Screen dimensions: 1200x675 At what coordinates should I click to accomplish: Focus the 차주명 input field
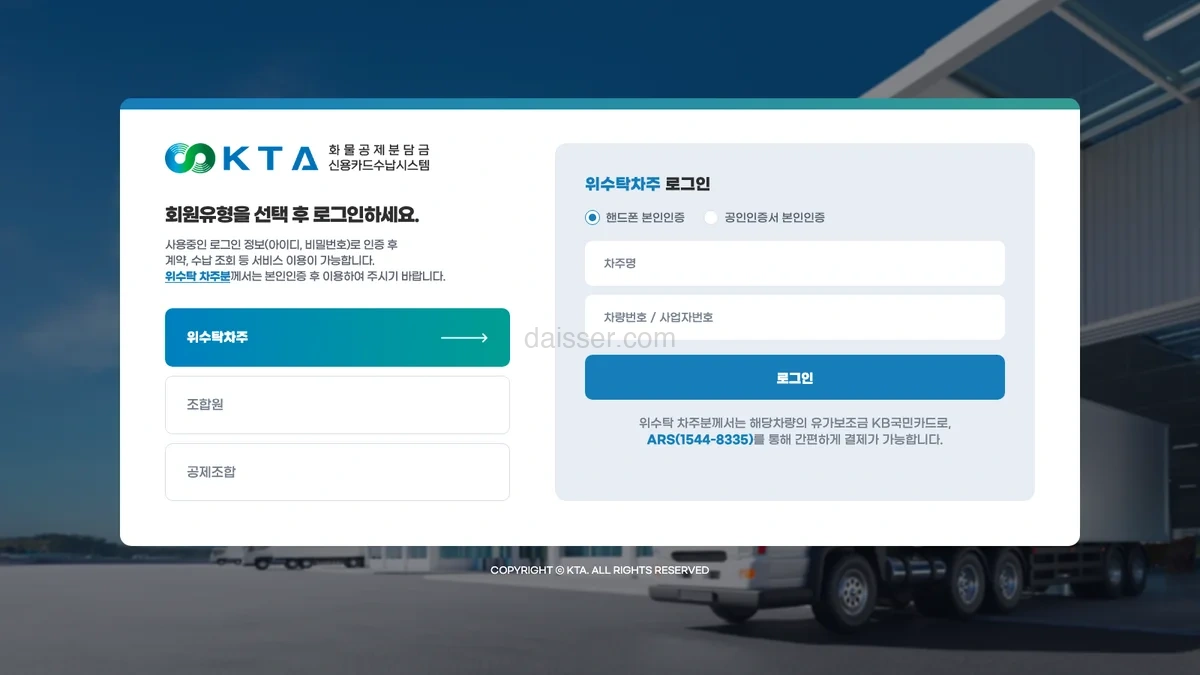point(795,263)
